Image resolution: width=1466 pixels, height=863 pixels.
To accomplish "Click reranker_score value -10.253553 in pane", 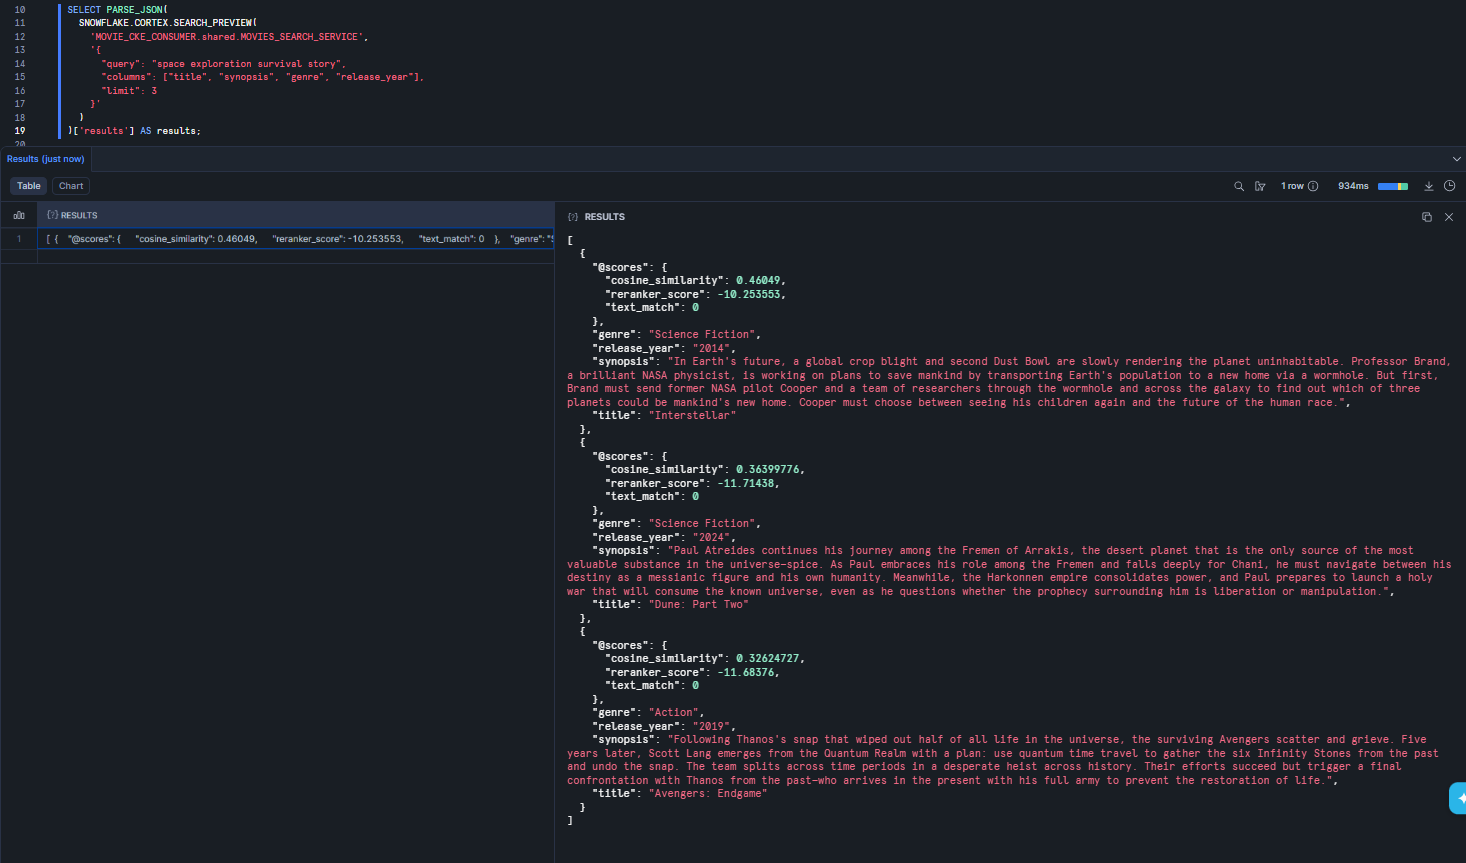I will 751,295.
